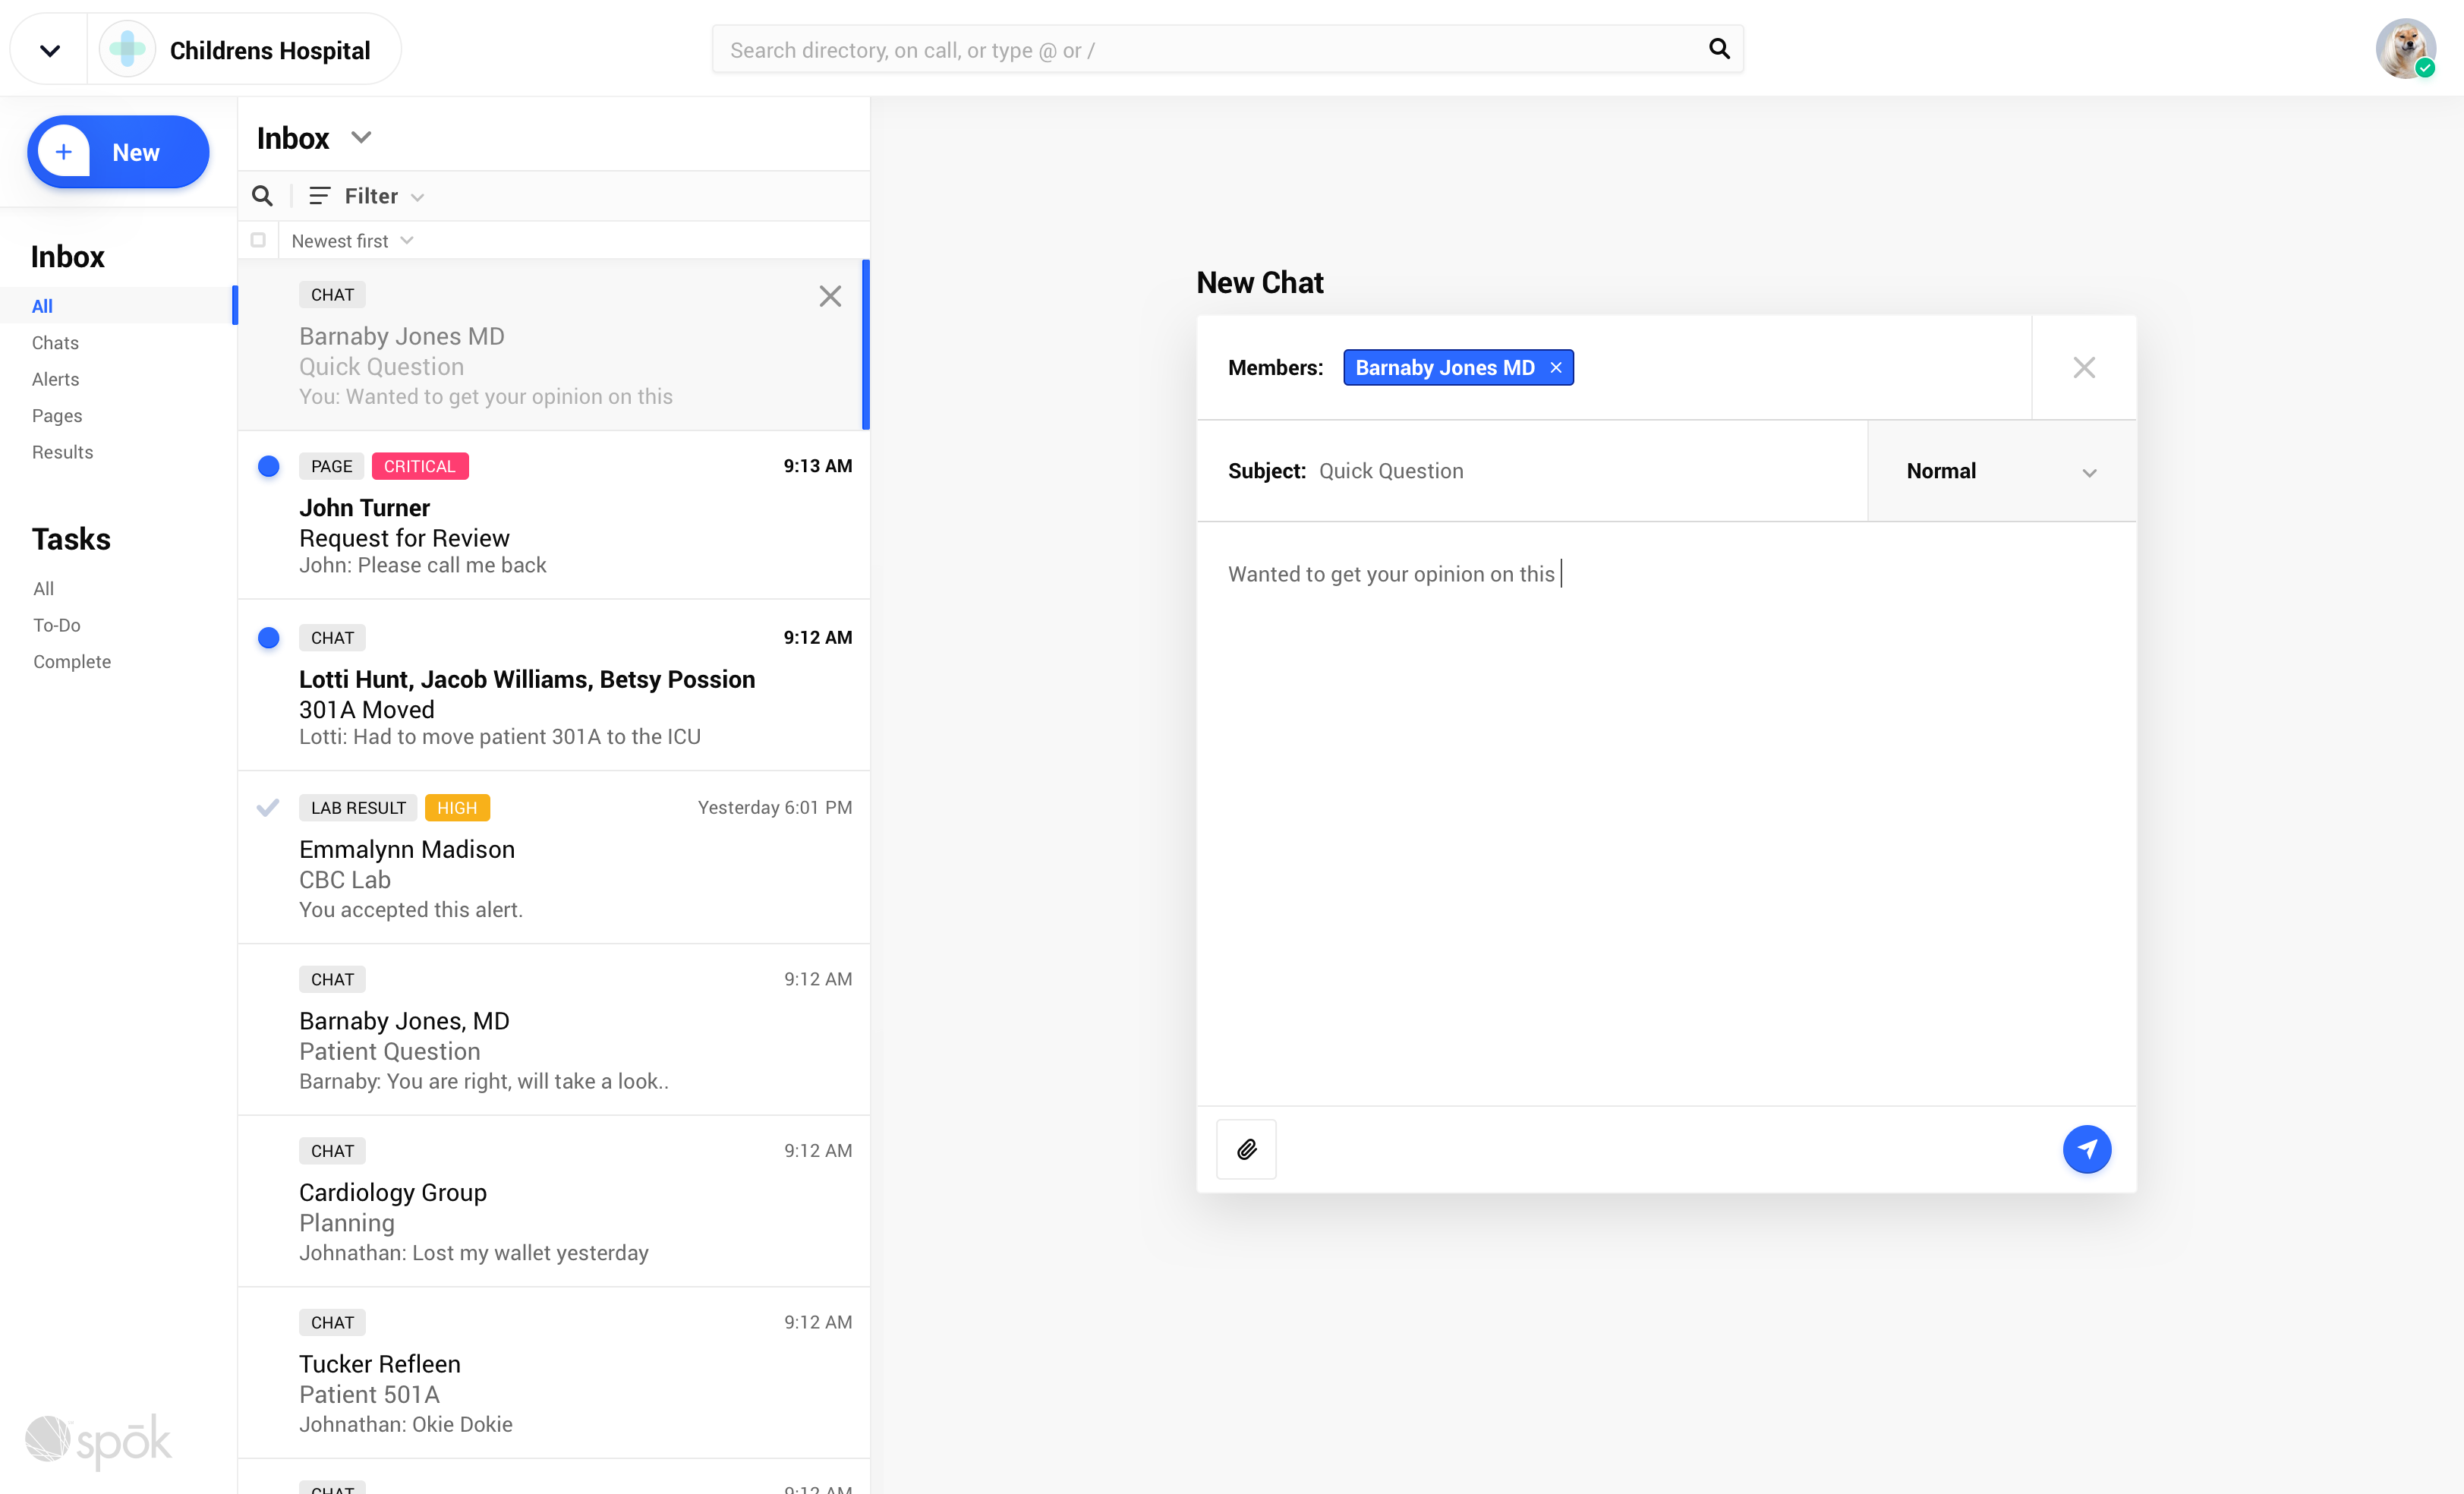The width and height of the screenshot is (2464, 1494).
Task: Click the checkmark on Emmalynn Madison lab result
Action: (267, 807)
